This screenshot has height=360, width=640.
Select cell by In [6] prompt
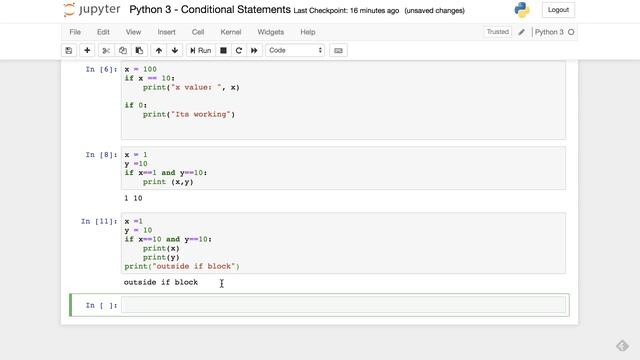101,69
